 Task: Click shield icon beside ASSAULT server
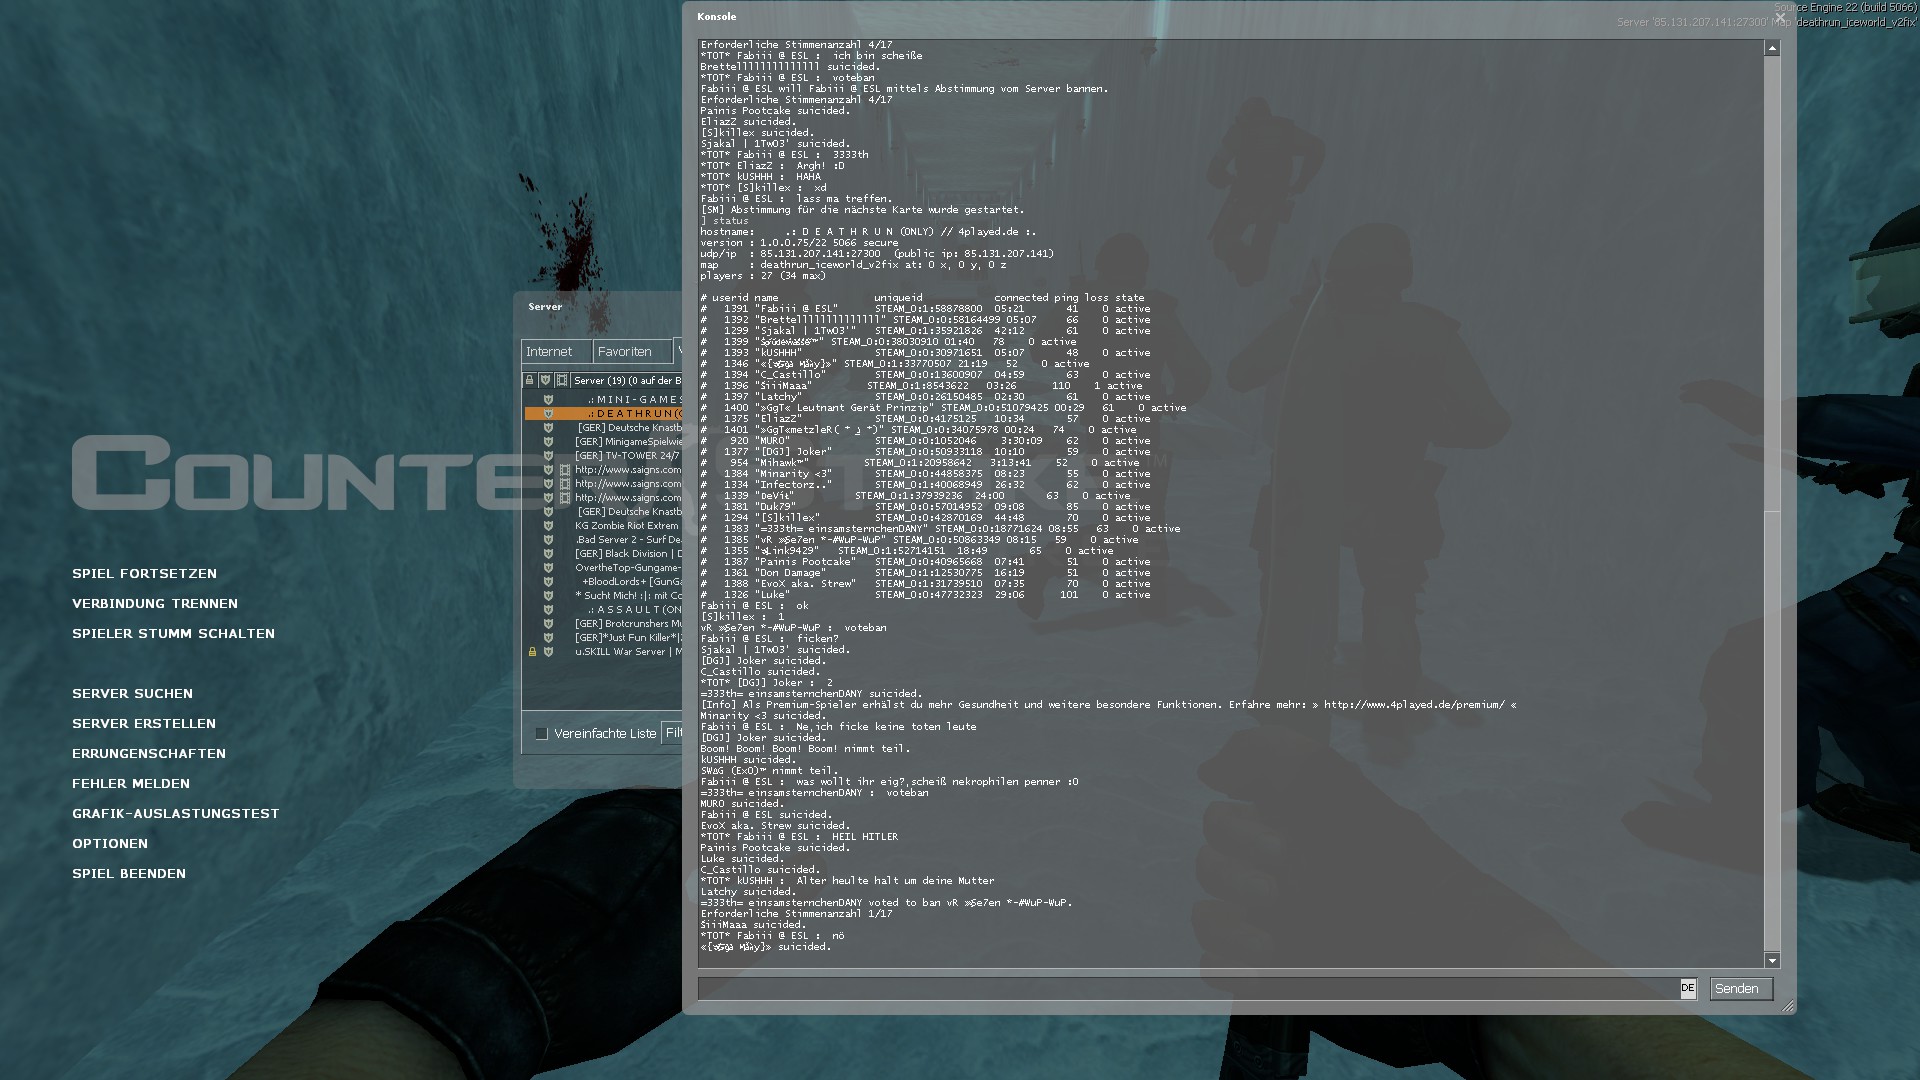(548, 610)
